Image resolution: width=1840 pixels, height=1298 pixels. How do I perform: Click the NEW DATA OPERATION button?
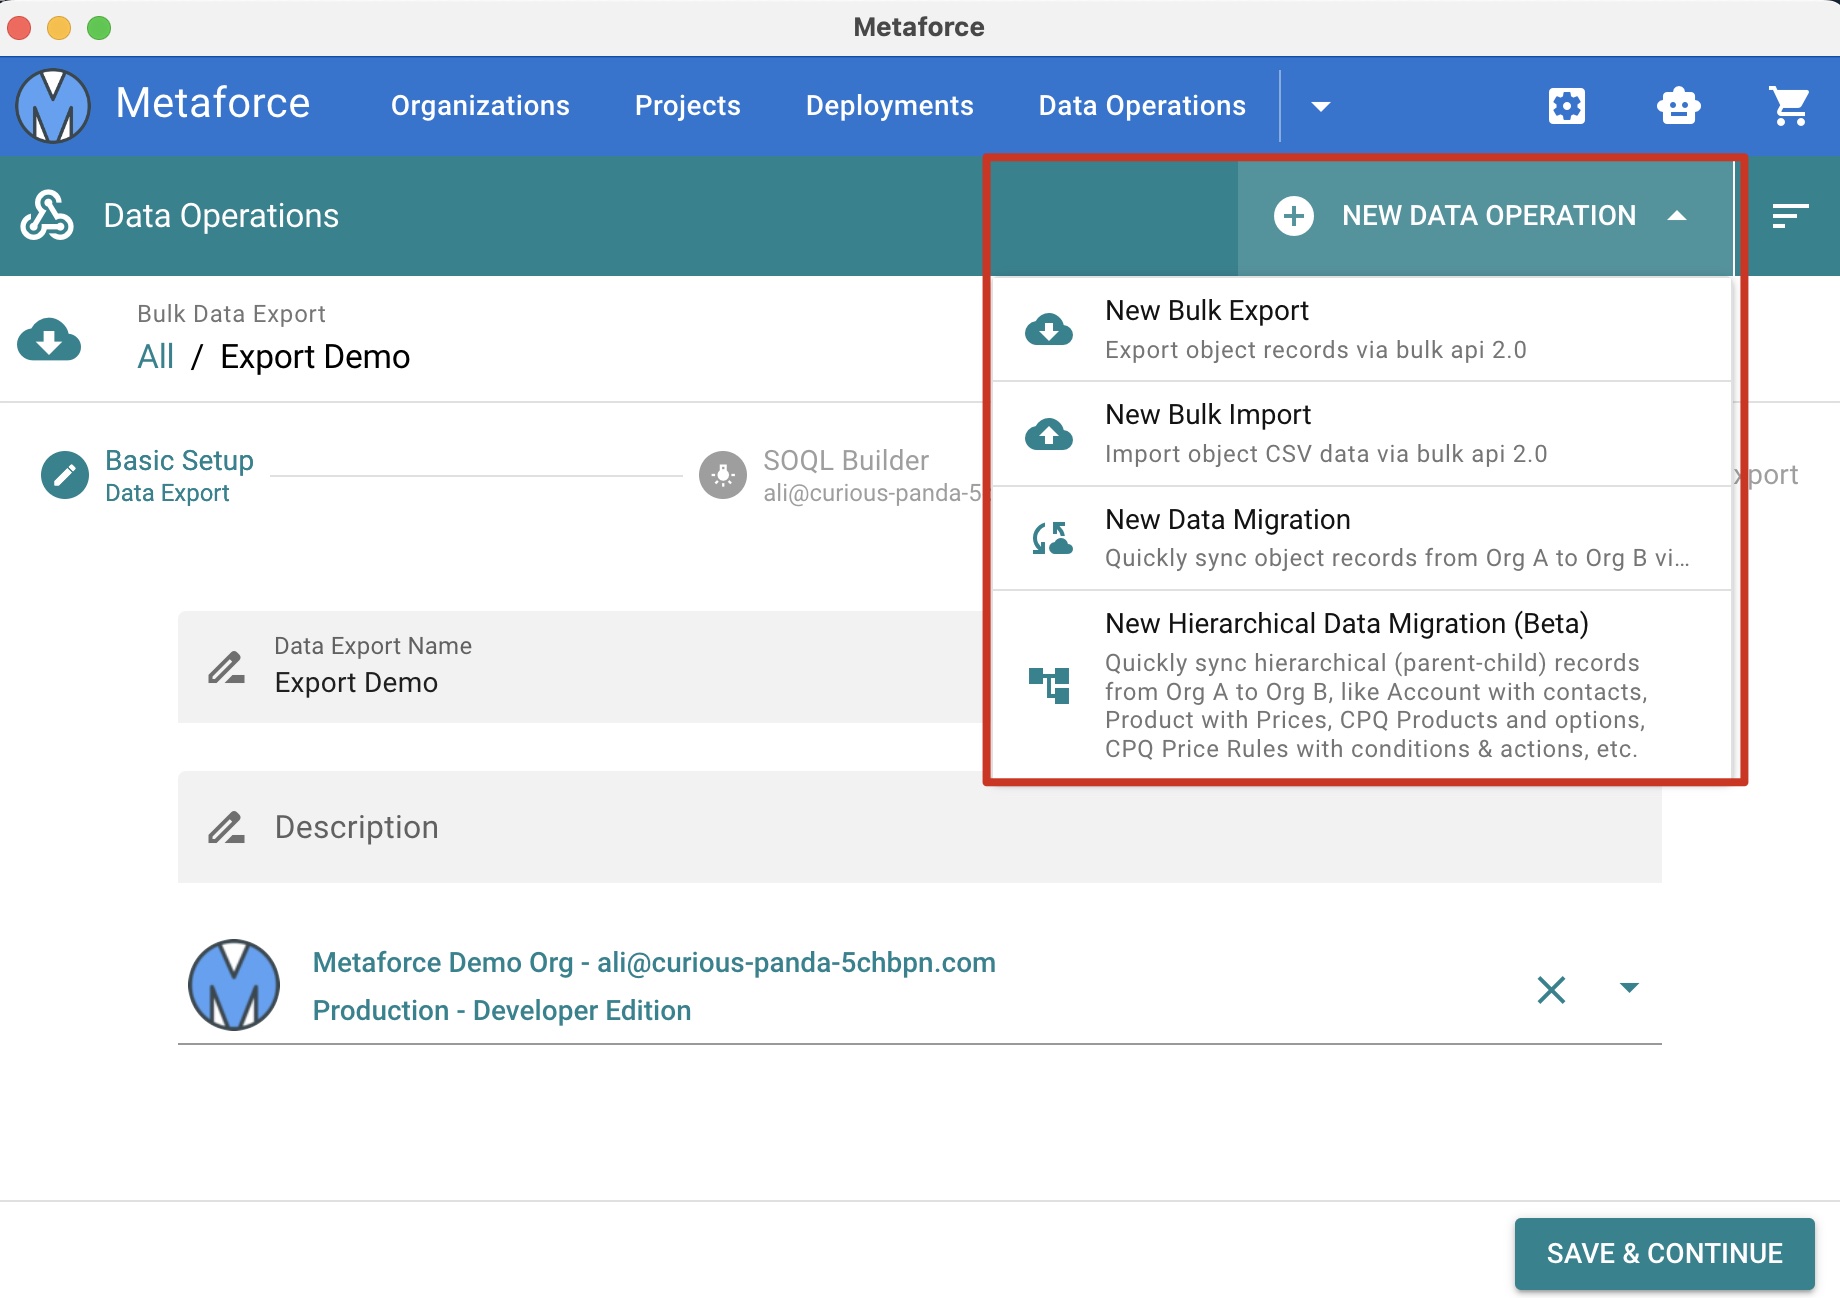tap(1485, 216)
